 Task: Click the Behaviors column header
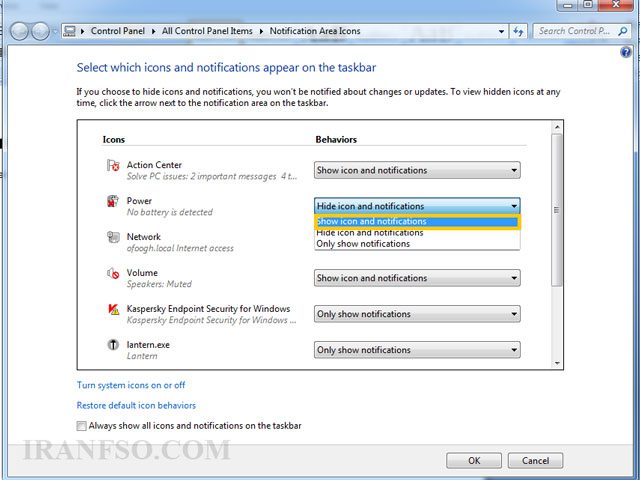(x=336, y=140)
